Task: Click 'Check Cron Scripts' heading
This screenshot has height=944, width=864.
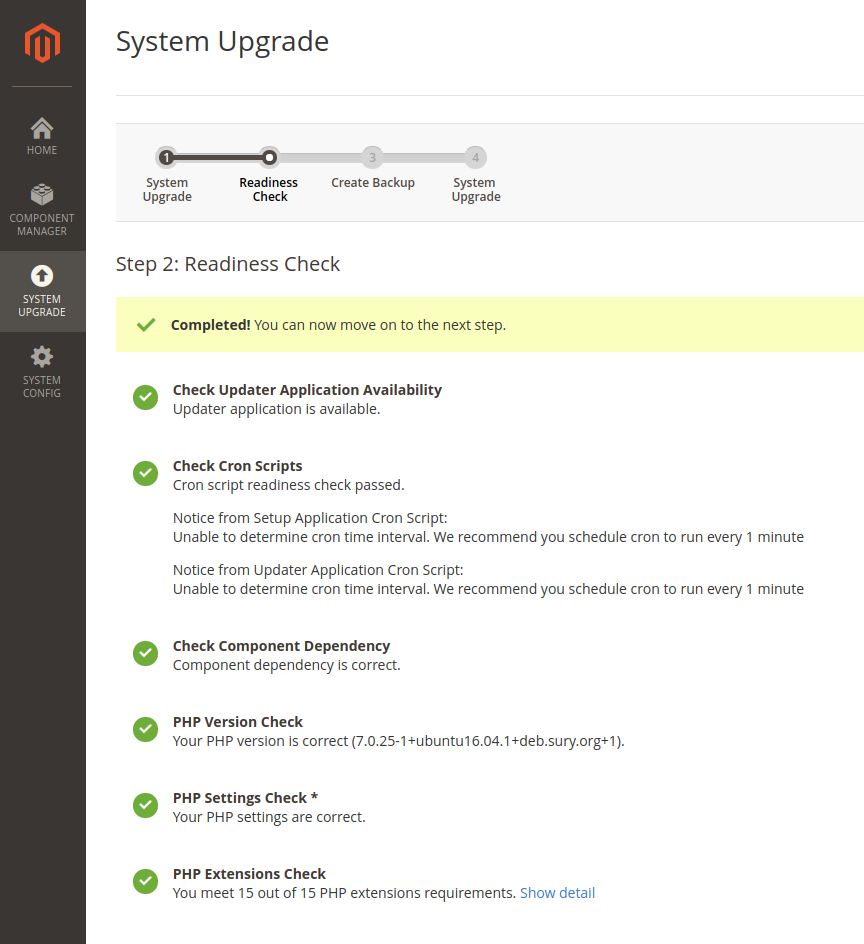Action: coord(237,466)
